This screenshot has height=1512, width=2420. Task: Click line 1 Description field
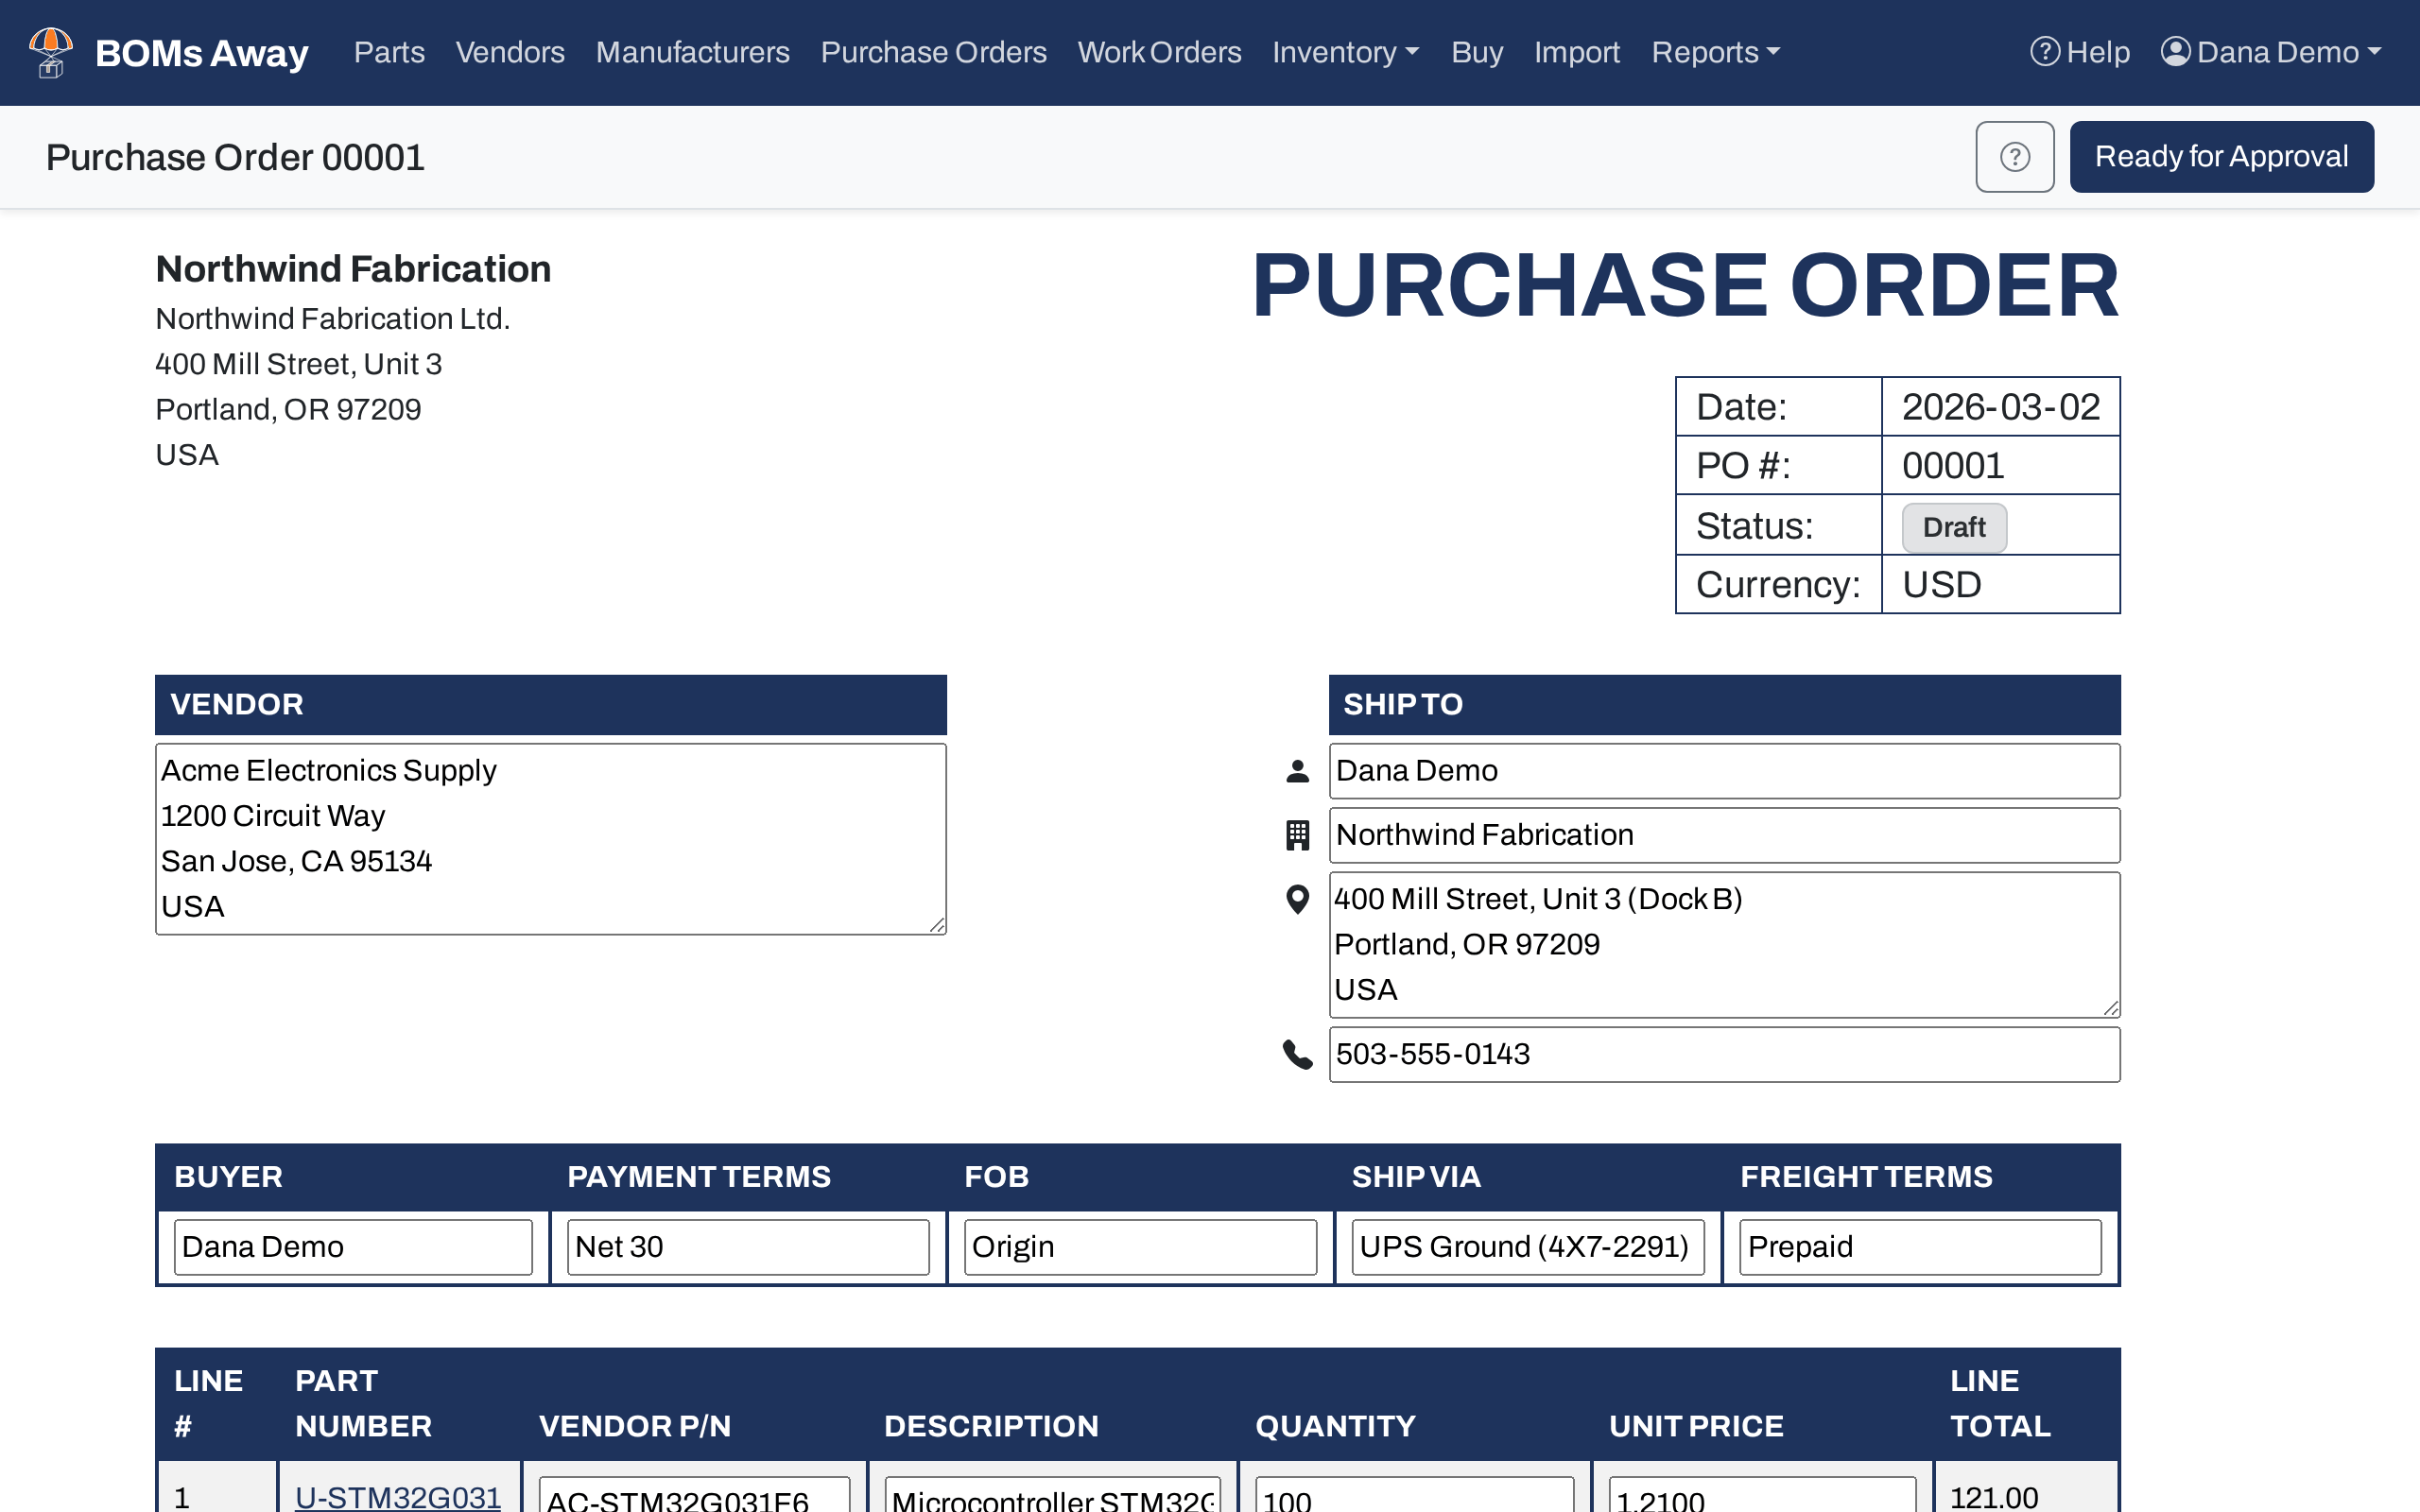1052,1496
